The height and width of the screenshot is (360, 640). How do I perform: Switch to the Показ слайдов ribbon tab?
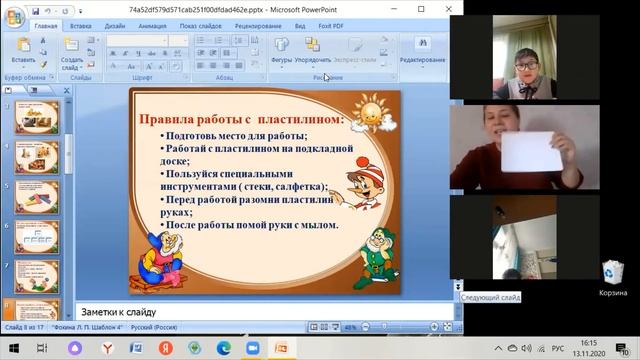click(200, 26)
